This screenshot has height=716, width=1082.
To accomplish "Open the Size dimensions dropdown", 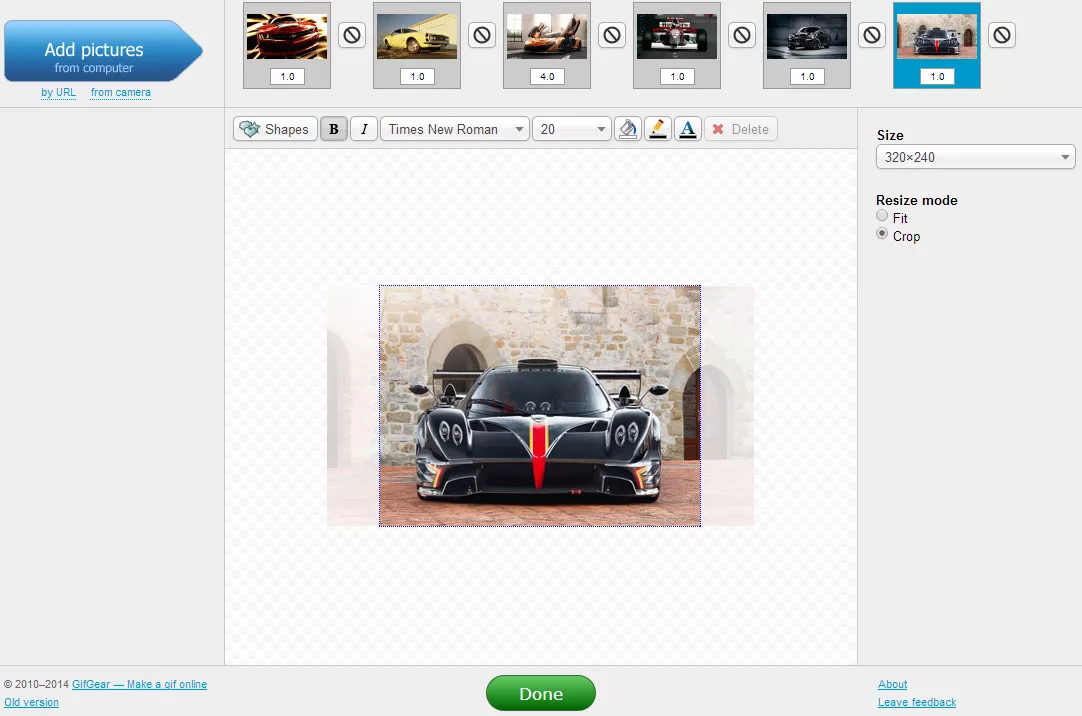I will [975, 156].
